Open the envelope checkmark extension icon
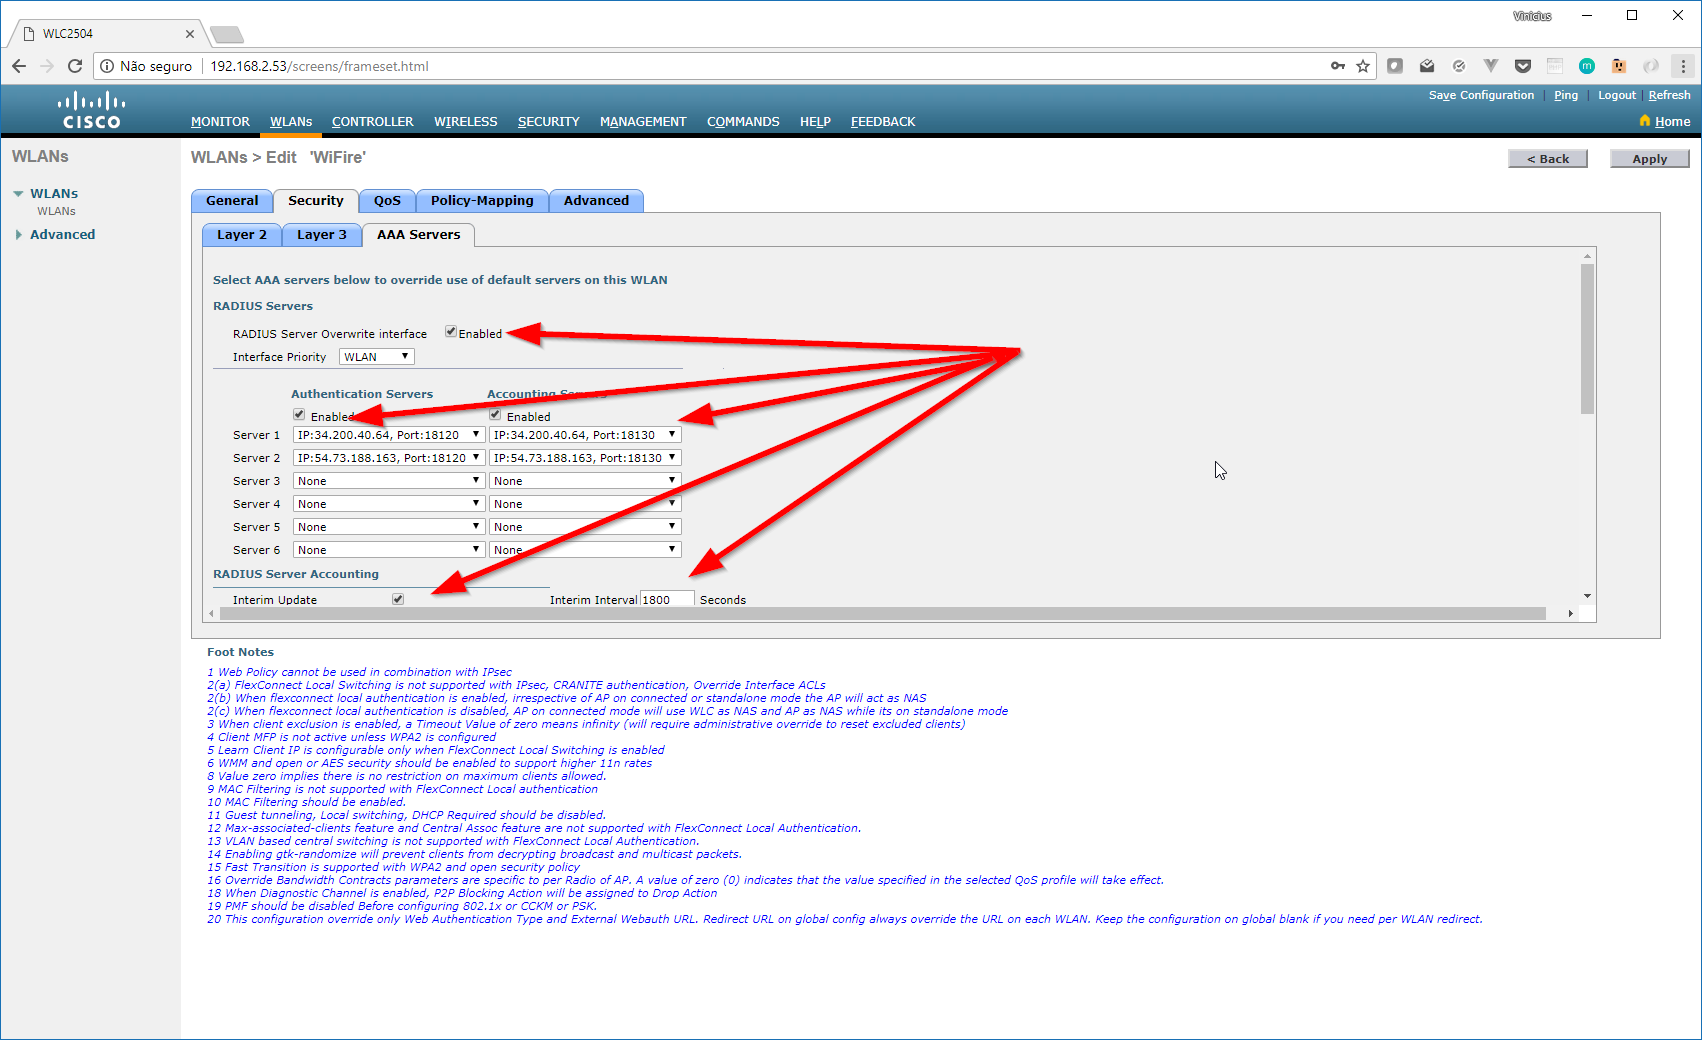The height and width of the screenshot is (1040, 1702). click(x=1427, y=66)
